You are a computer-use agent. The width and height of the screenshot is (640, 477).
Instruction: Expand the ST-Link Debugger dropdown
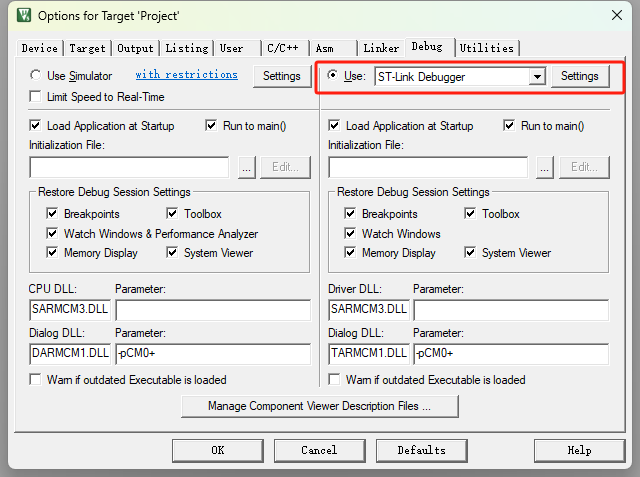[537, 76]
